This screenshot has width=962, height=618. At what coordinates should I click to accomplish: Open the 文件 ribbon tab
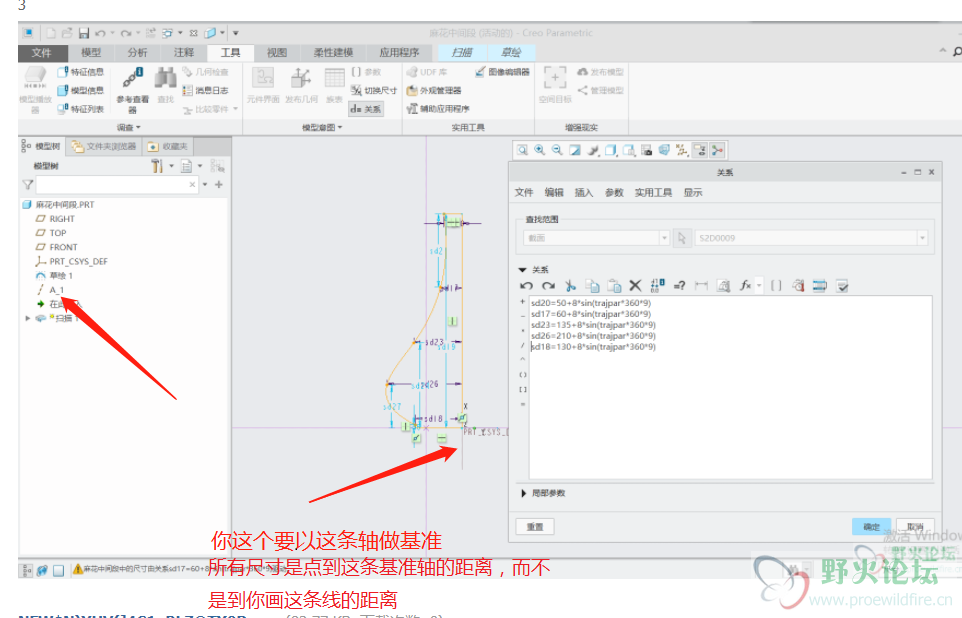click(42, 53)
